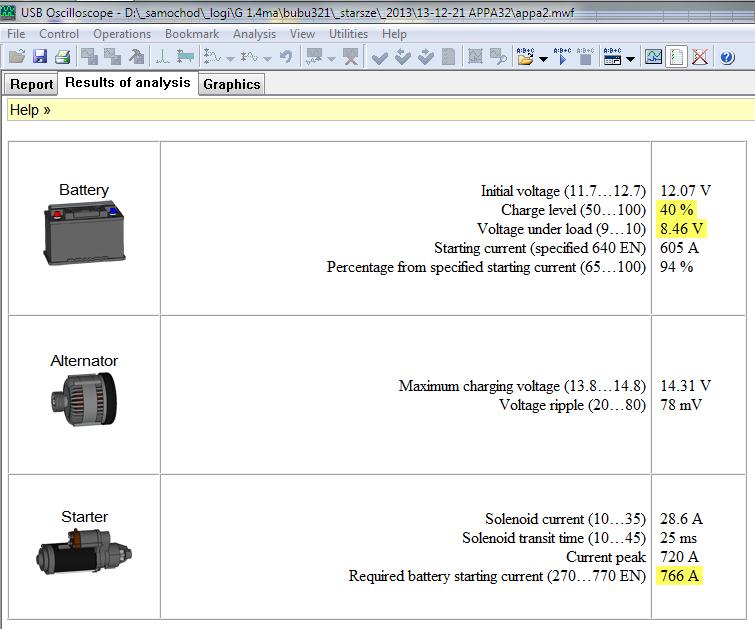755x629 pixels.
Task: Click the report page view icon
Action: coord(677,57)
